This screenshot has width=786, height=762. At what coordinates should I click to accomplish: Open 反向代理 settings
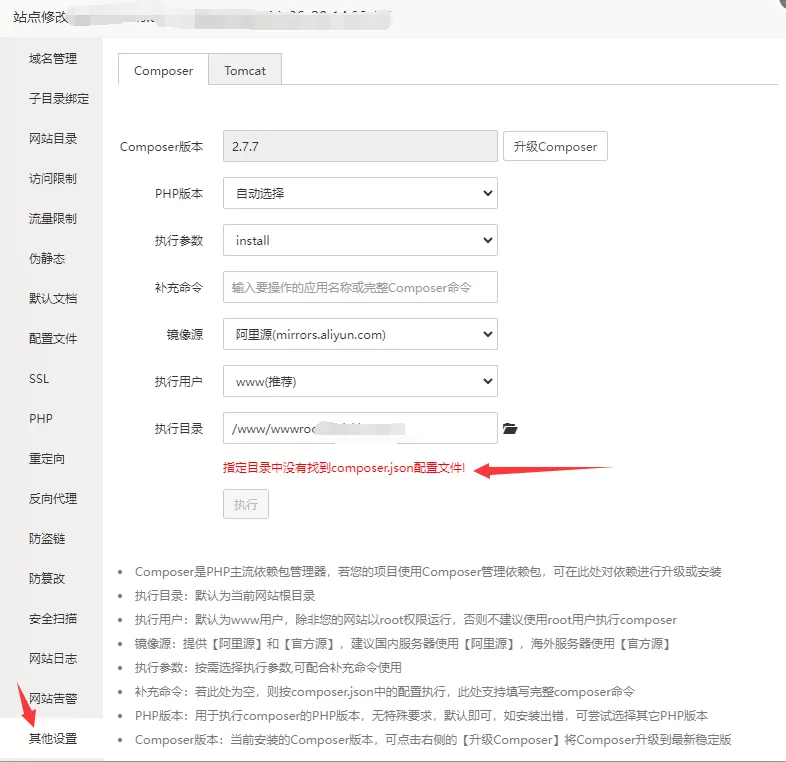click(53, 499)
